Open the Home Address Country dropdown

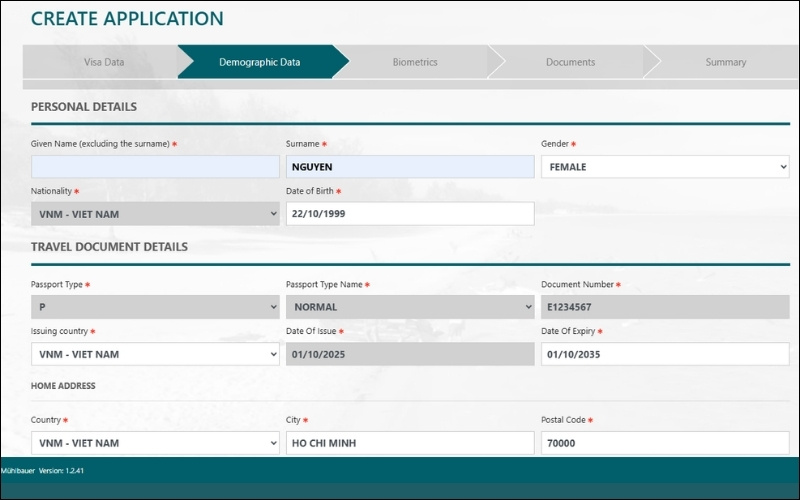(155, 442)
